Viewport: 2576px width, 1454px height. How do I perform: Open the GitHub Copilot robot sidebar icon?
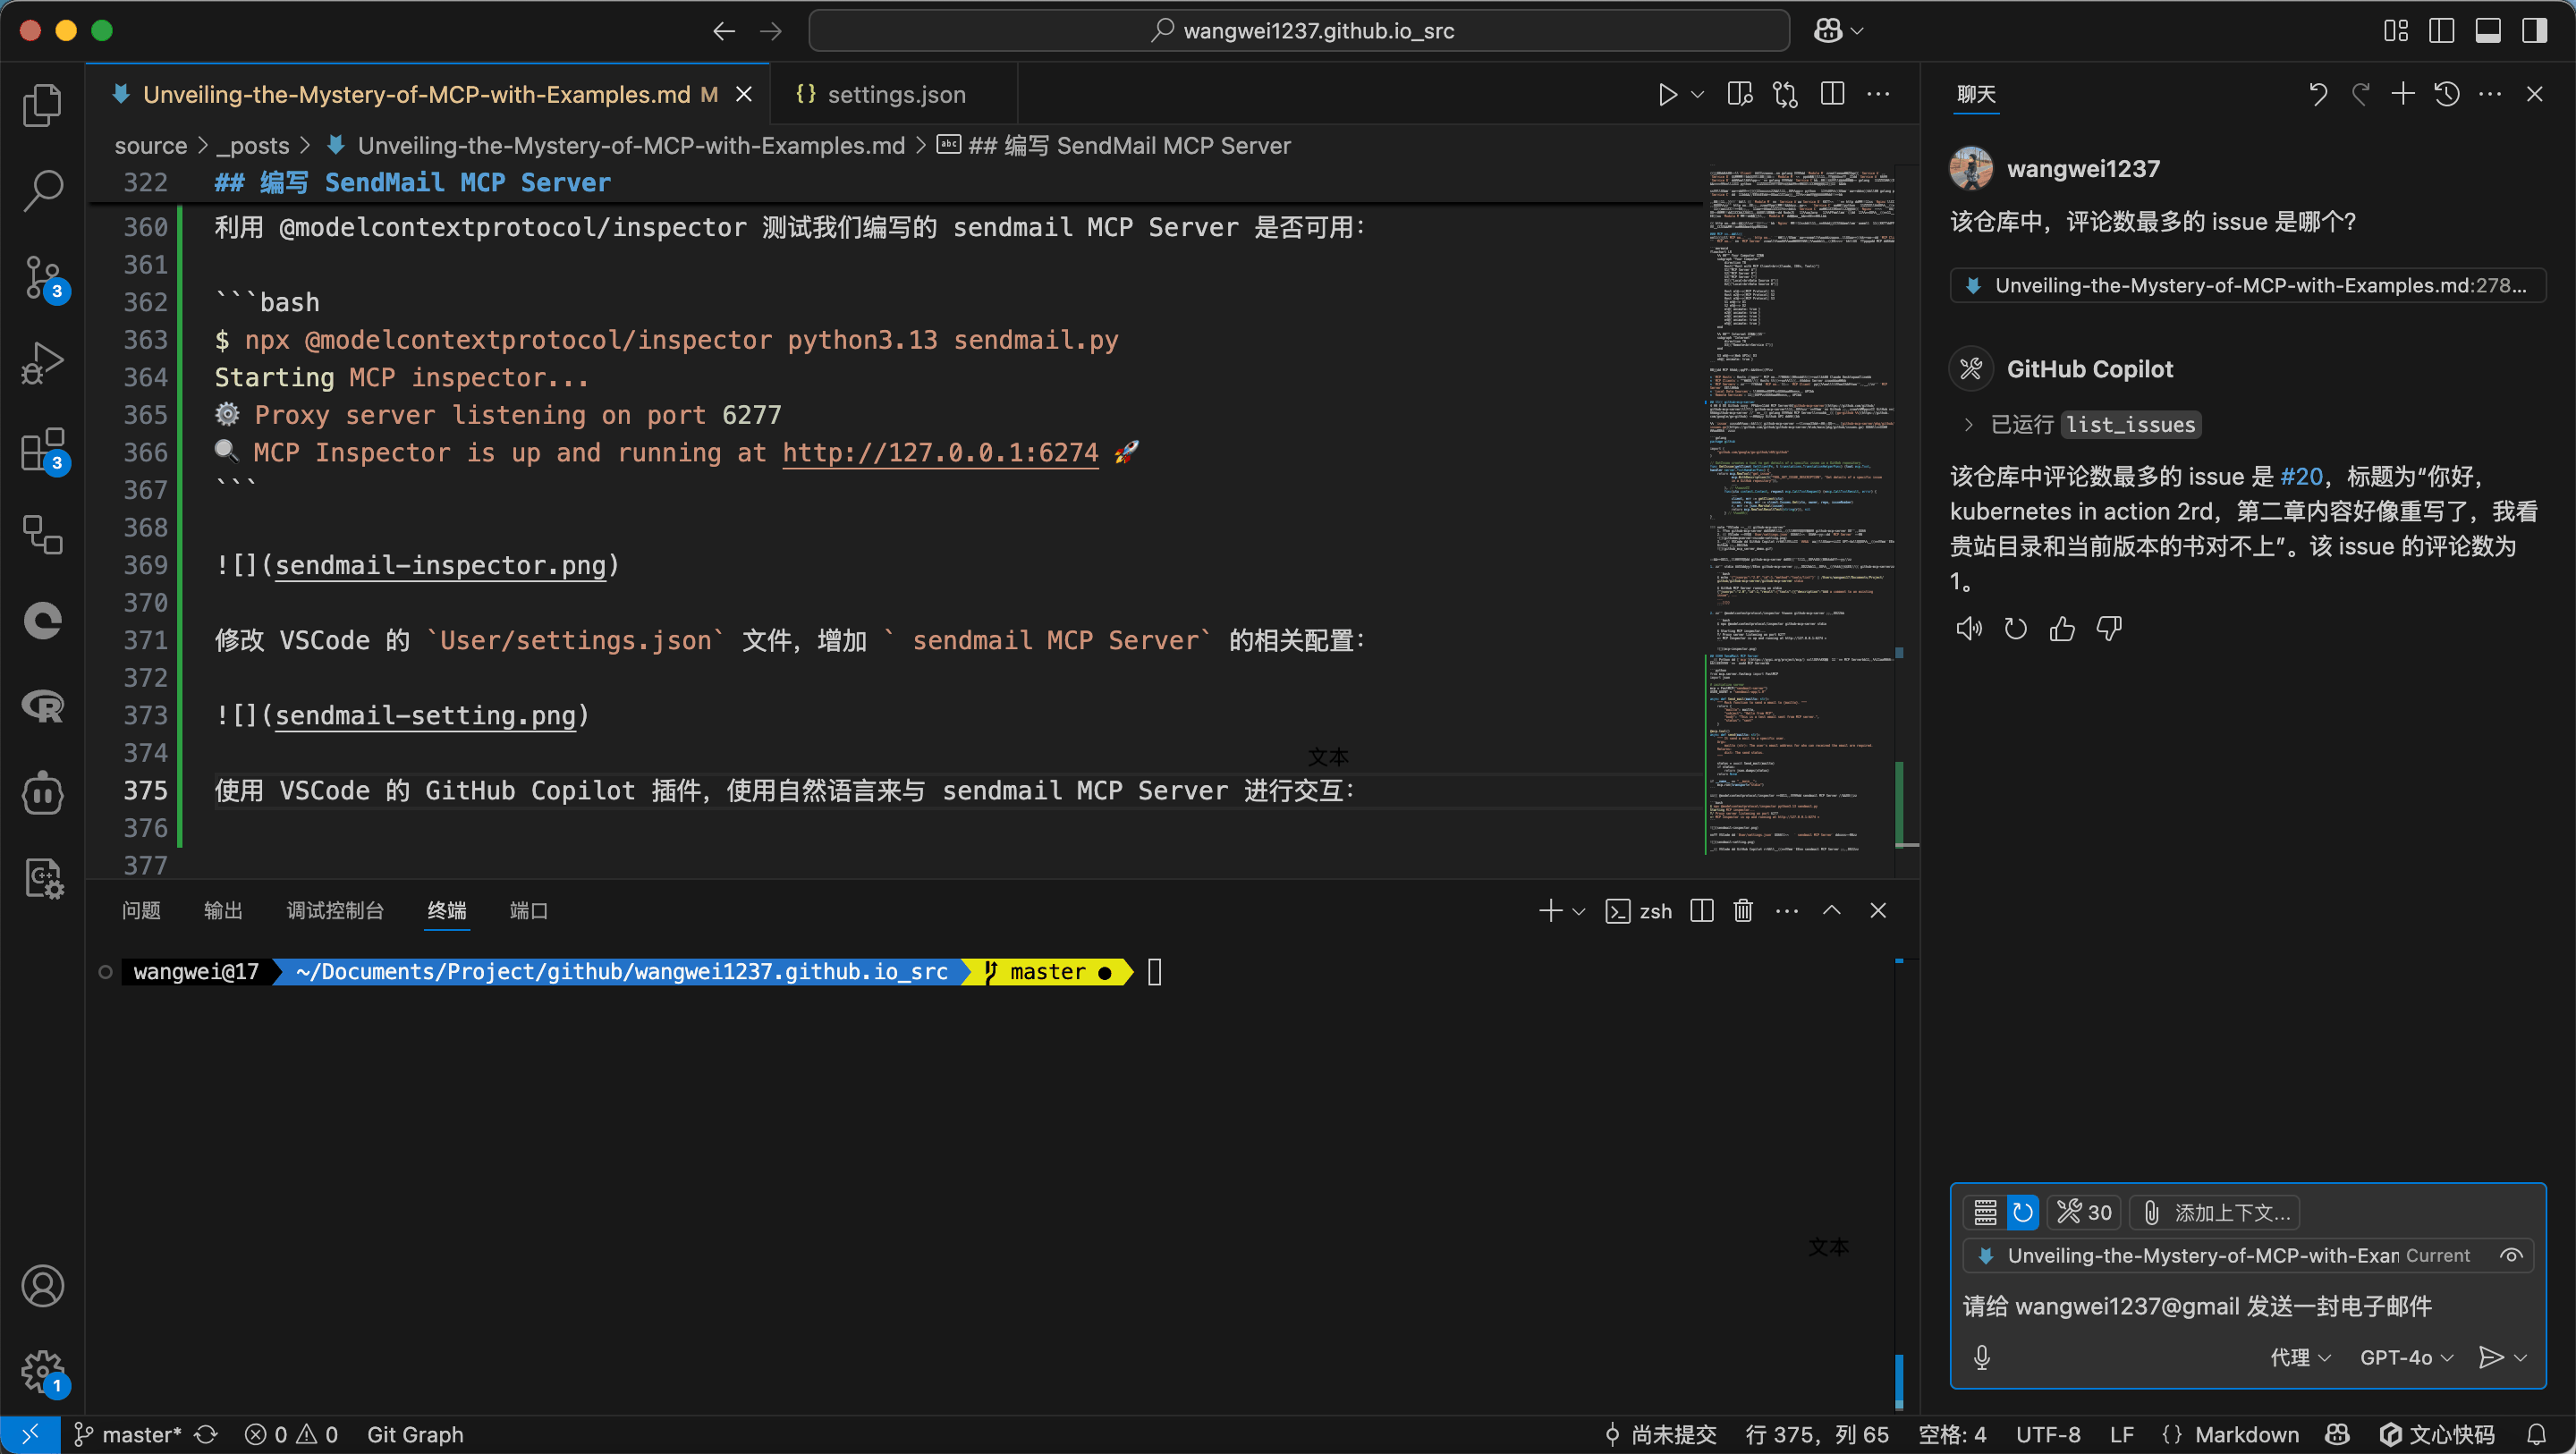[42, 794]
